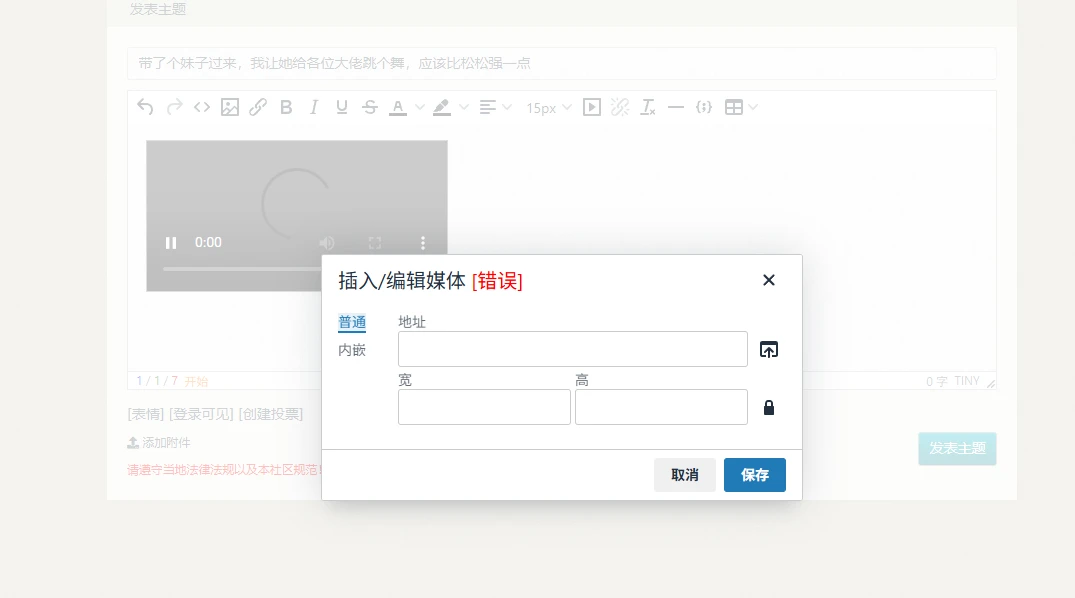This screenshot has width=1075, height=598.
Task: Expand the text color dropdown arrow
Action: (420, 107)
